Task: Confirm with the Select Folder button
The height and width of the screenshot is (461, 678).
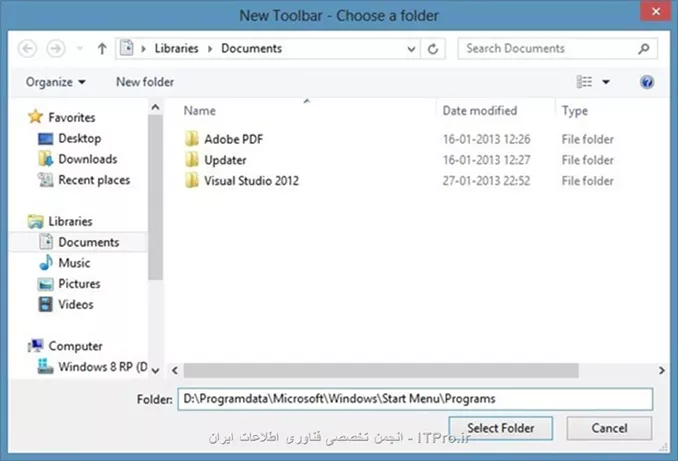Action: coord(501,428)
